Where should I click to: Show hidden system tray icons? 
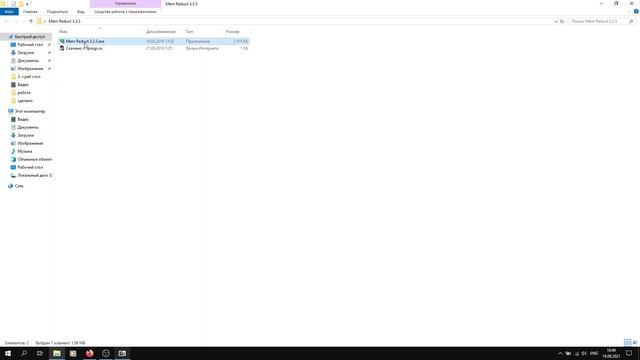pos(560,353)
